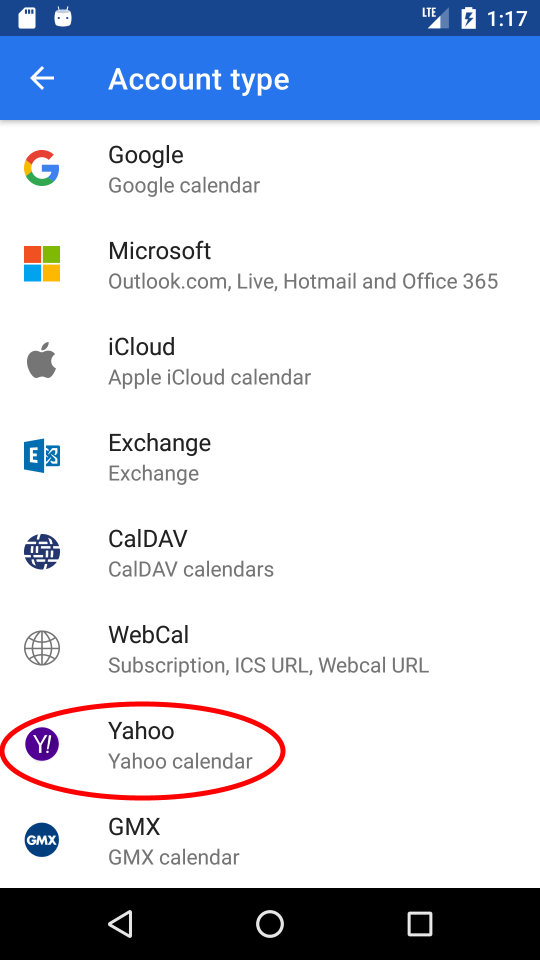Tap Android Home navigation button
This screenshot has width=540, height=960.
270,923
